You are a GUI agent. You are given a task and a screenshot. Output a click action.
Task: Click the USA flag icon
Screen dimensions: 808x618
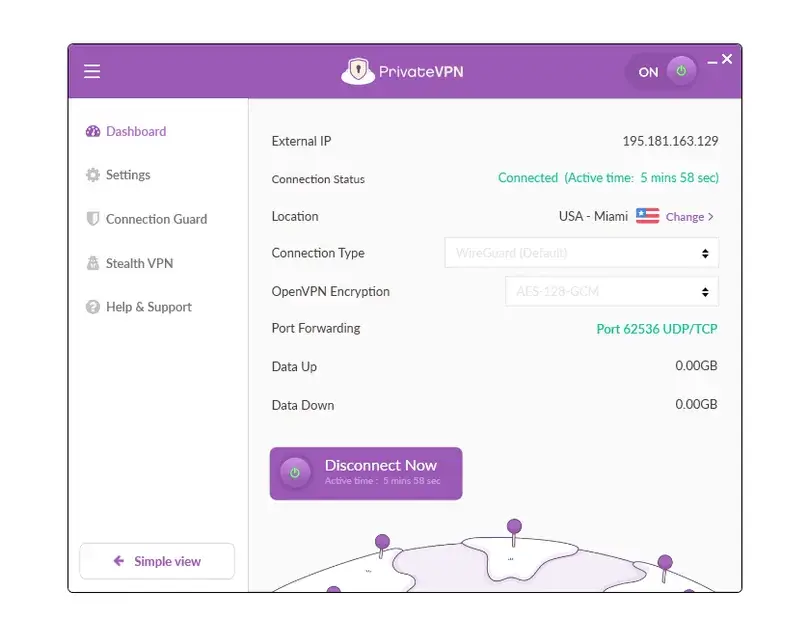click(647, 216)
